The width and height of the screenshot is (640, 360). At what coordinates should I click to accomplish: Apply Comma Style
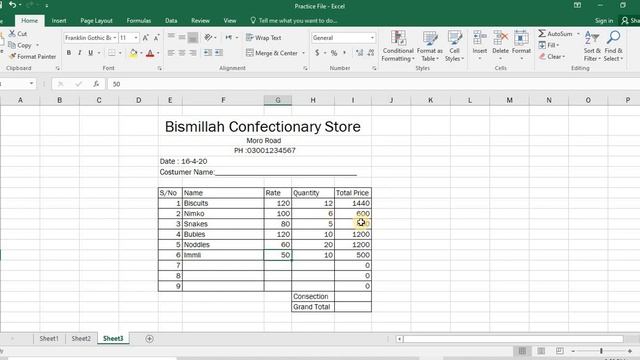coord(344,53)
